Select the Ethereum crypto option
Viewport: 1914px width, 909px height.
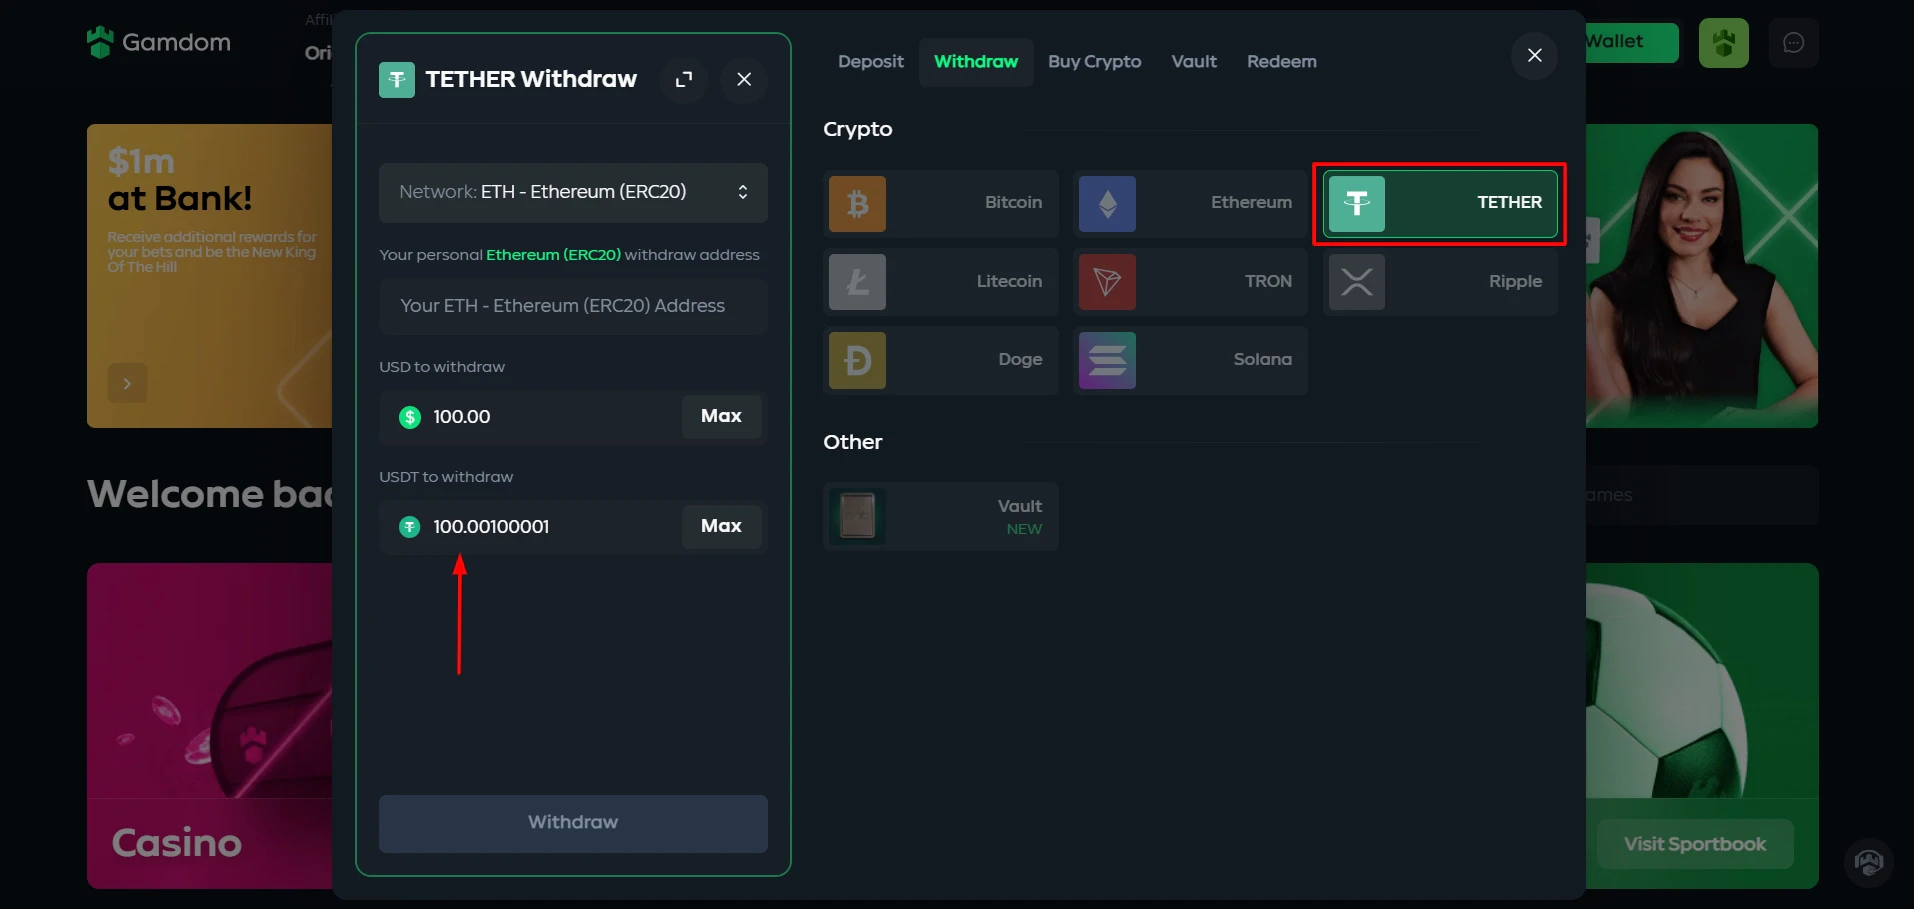tap(1190, 203)
